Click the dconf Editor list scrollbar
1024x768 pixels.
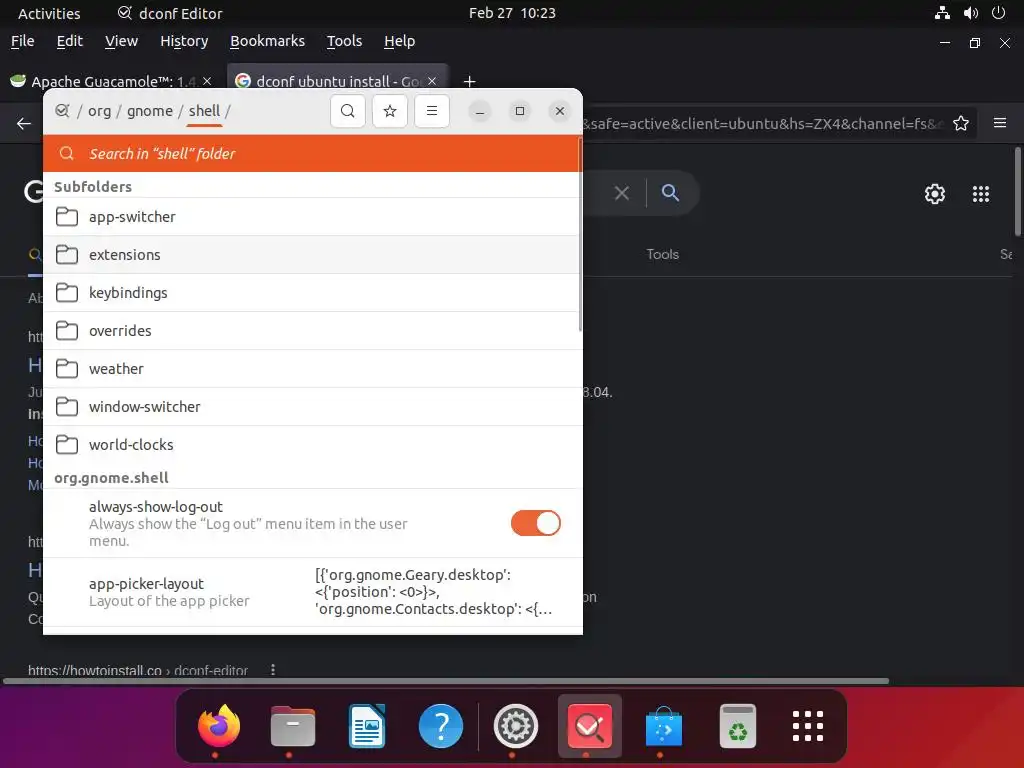tap(580, 234)
